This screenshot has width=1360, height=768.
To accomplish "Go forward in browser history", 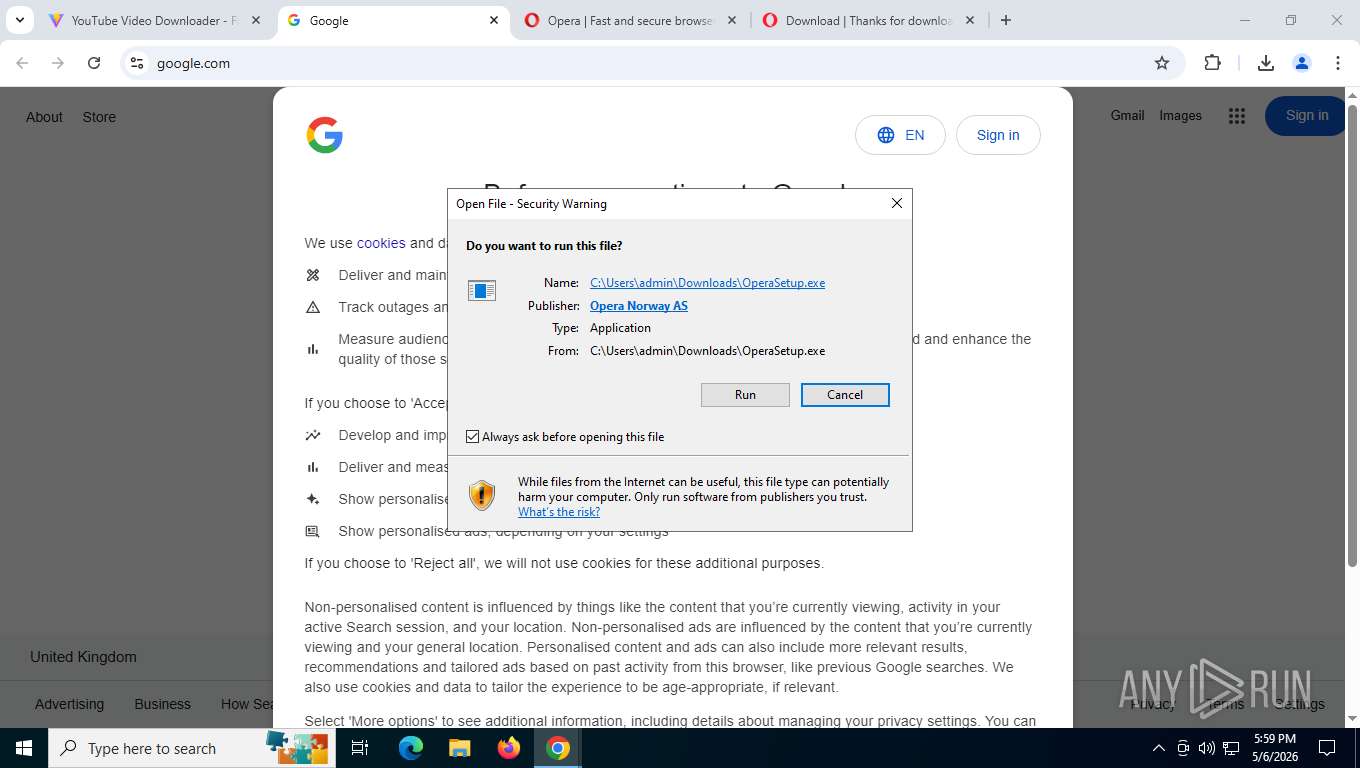I will pos(58,63).
